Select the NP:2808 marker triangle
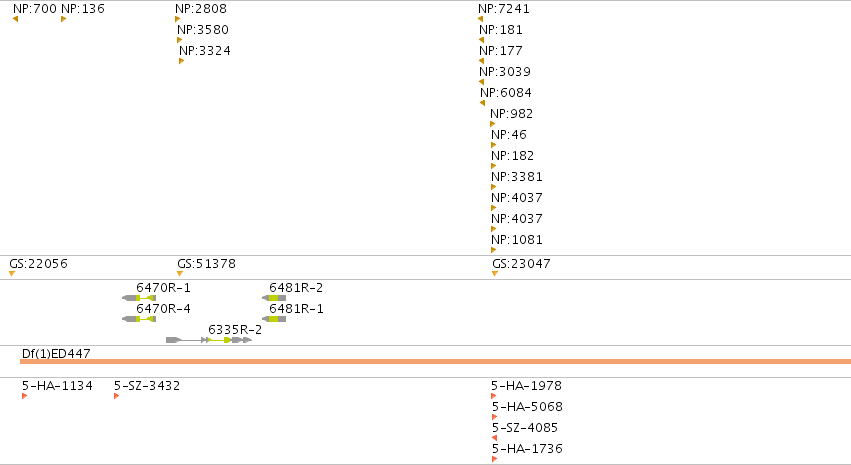This screenshot has width=851, height=465. (177, 19)
